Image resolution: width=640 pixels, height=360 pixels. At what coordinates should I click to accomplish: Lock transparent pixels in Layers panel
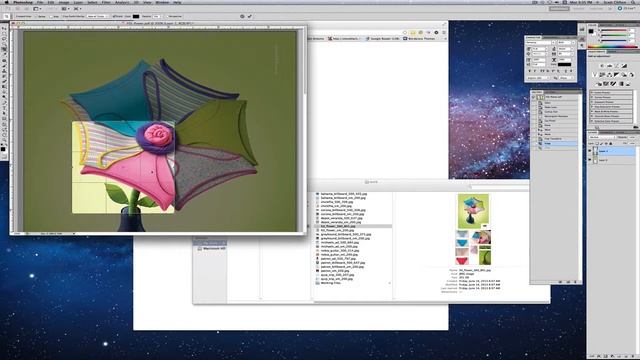[598, 144]
